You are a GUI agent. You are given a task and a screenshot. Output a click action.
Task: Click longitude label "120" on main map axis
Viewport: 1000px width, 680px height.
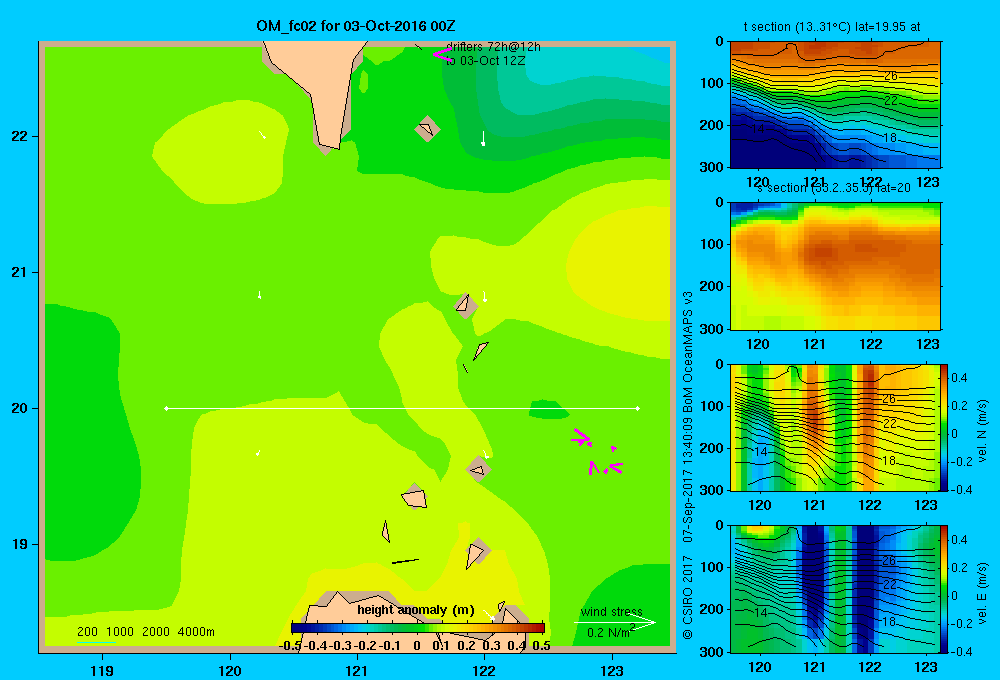230,670
